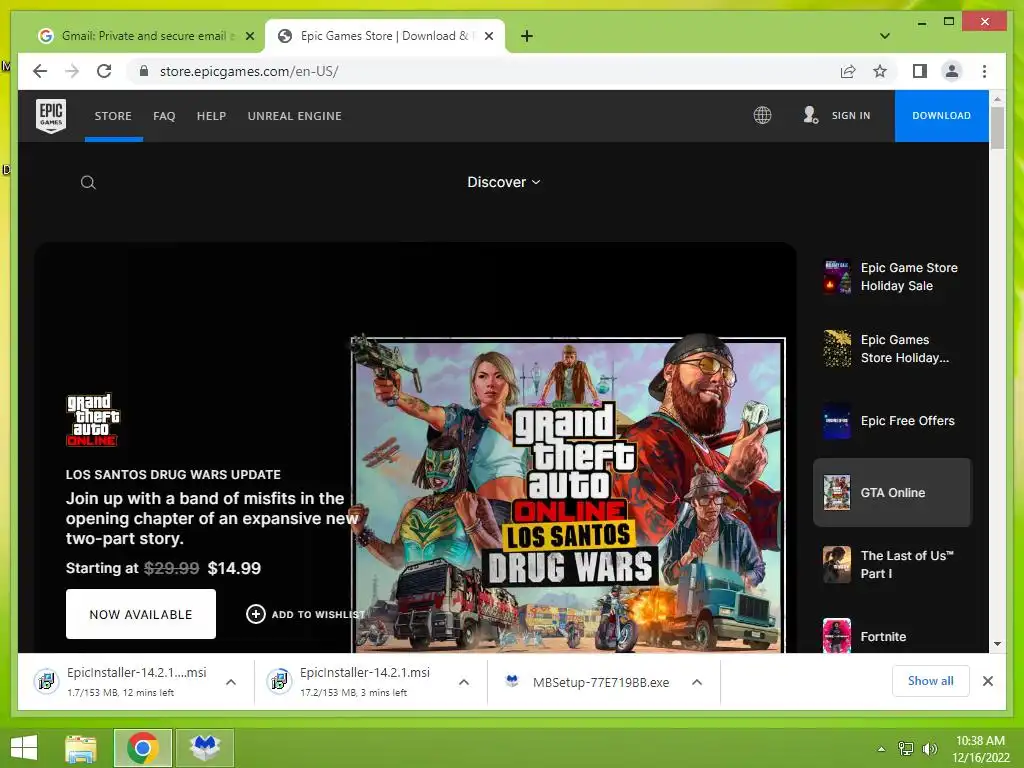The height and width of the screenshot is (768, 1024).
Task: Open the FAQ nav item
Action: 164,116
